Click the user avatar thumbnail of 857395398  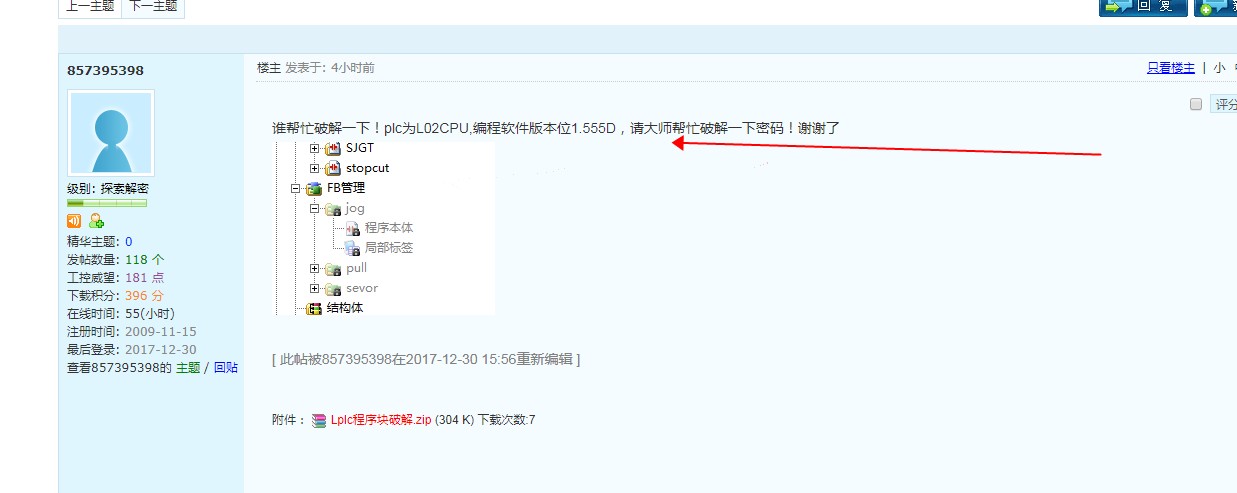(x=111, y=133)
